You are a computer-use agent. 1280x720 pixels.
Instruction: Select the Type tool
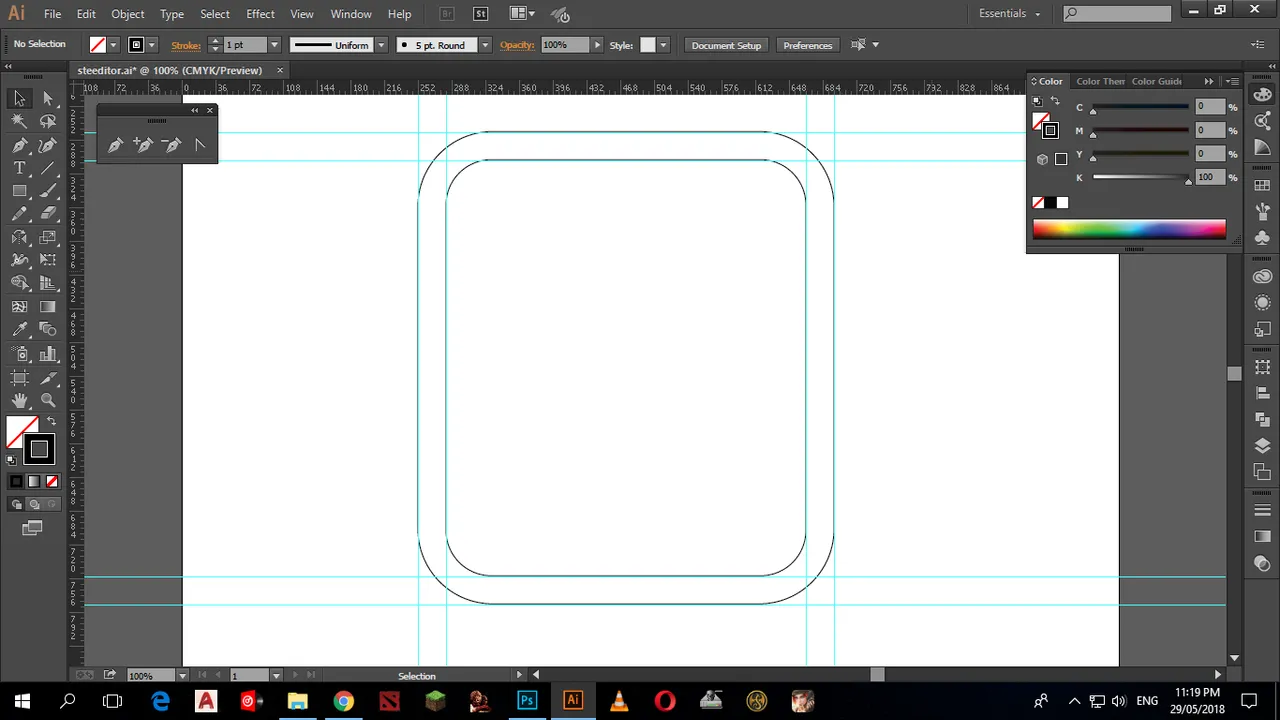click(x=19, y=168)
